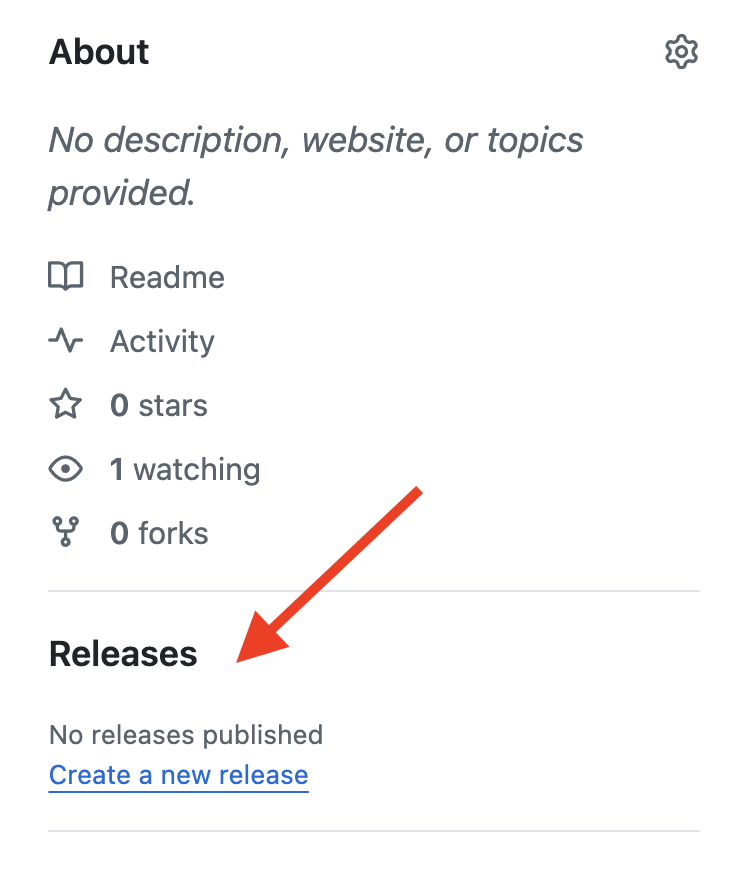This screenshot has height=870, width=746.
Task: Open the 1 watching link
Action: pyautogui.click(x=185, y=469)
